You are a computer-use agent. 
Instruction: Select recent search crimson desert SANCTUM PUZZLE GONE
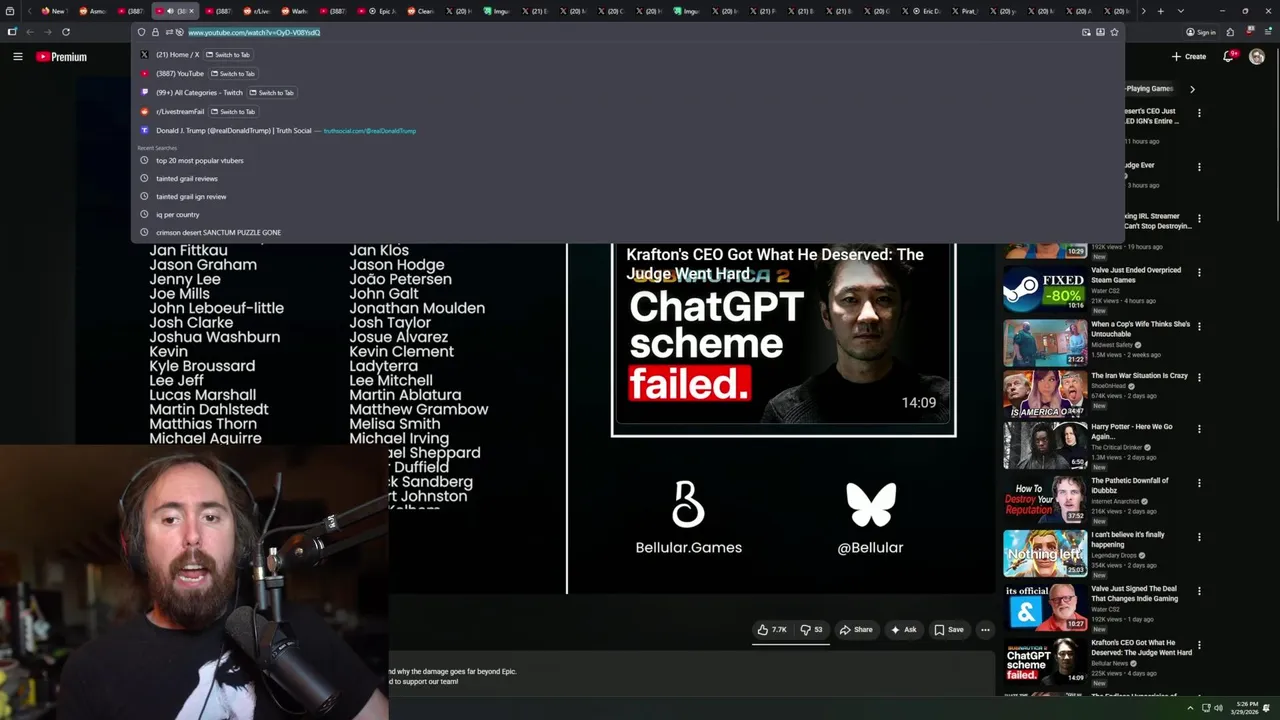point(628,232)
